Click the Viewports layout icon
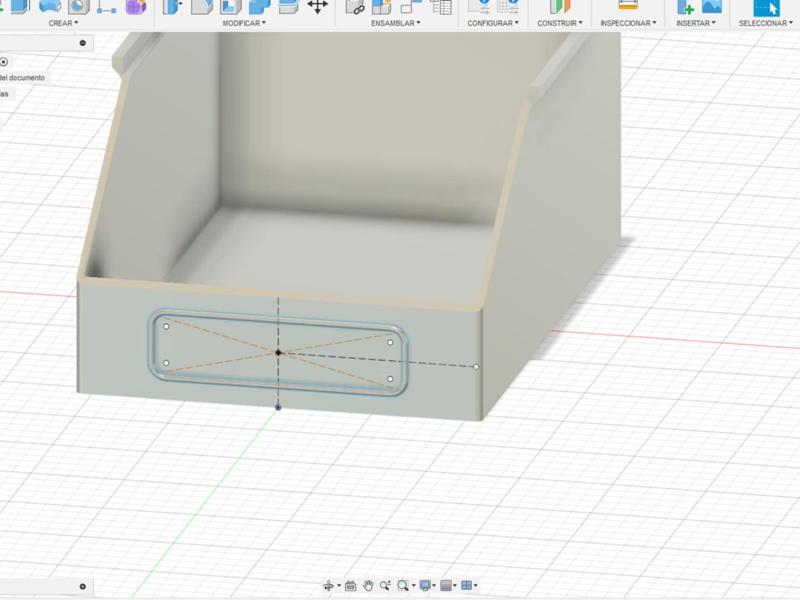 click(x=467, y=585)
